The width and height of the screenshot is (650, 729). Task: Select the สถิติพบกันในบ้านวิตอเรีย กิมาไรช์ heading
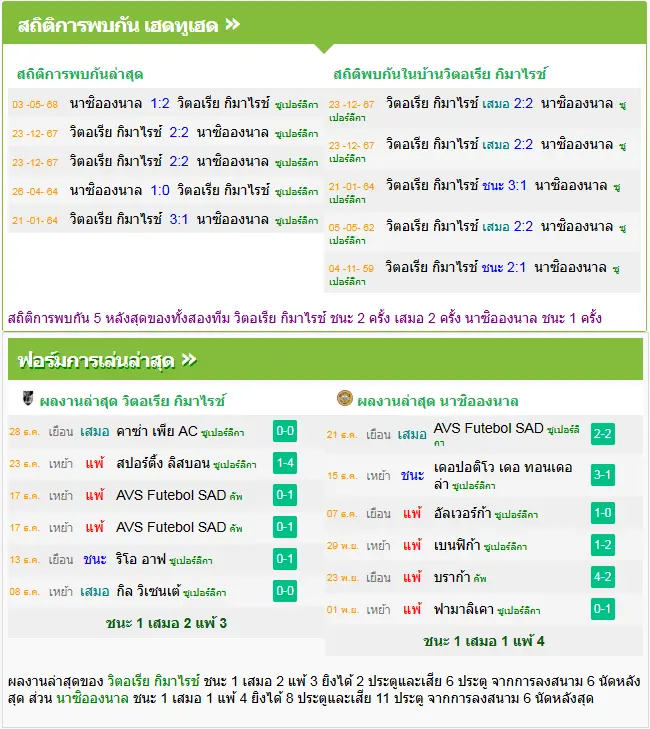[x=440, y=74]
